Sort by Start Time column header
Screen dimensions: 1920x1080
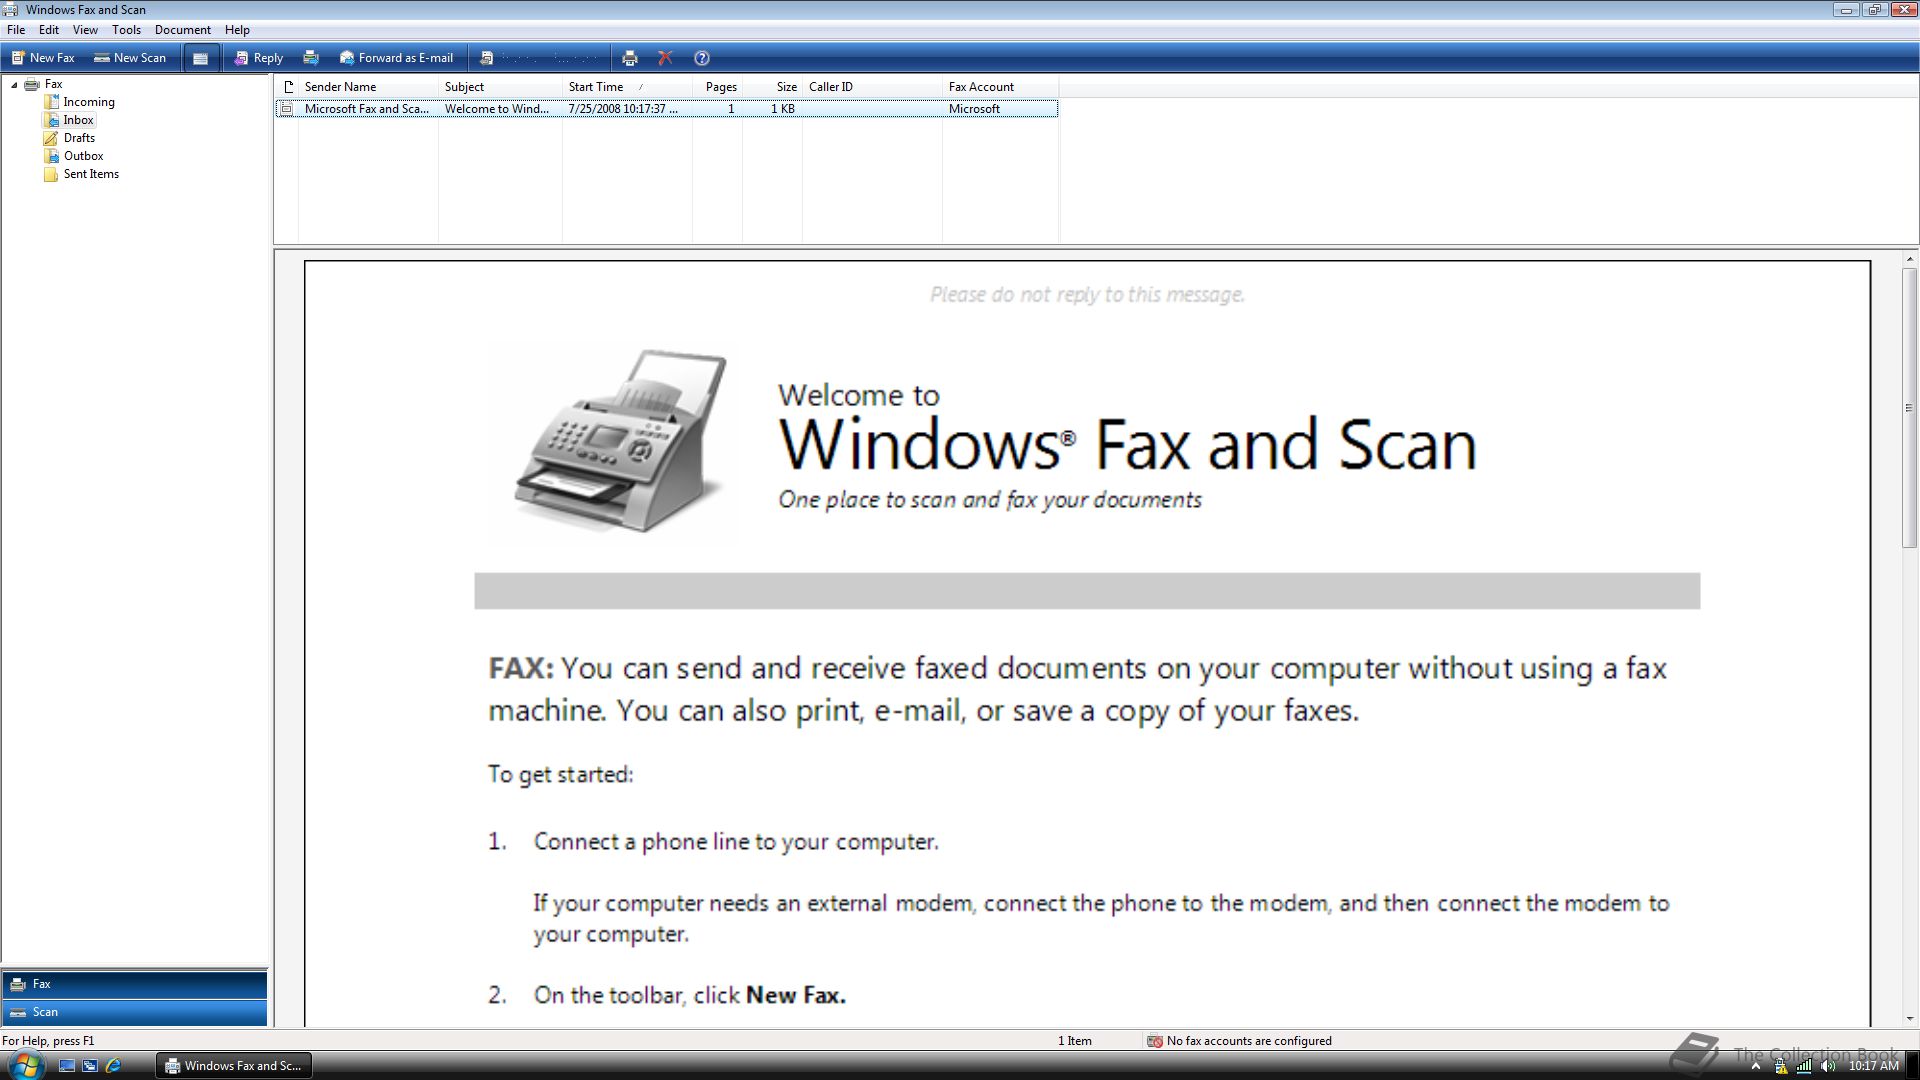[x=627, y=87]
